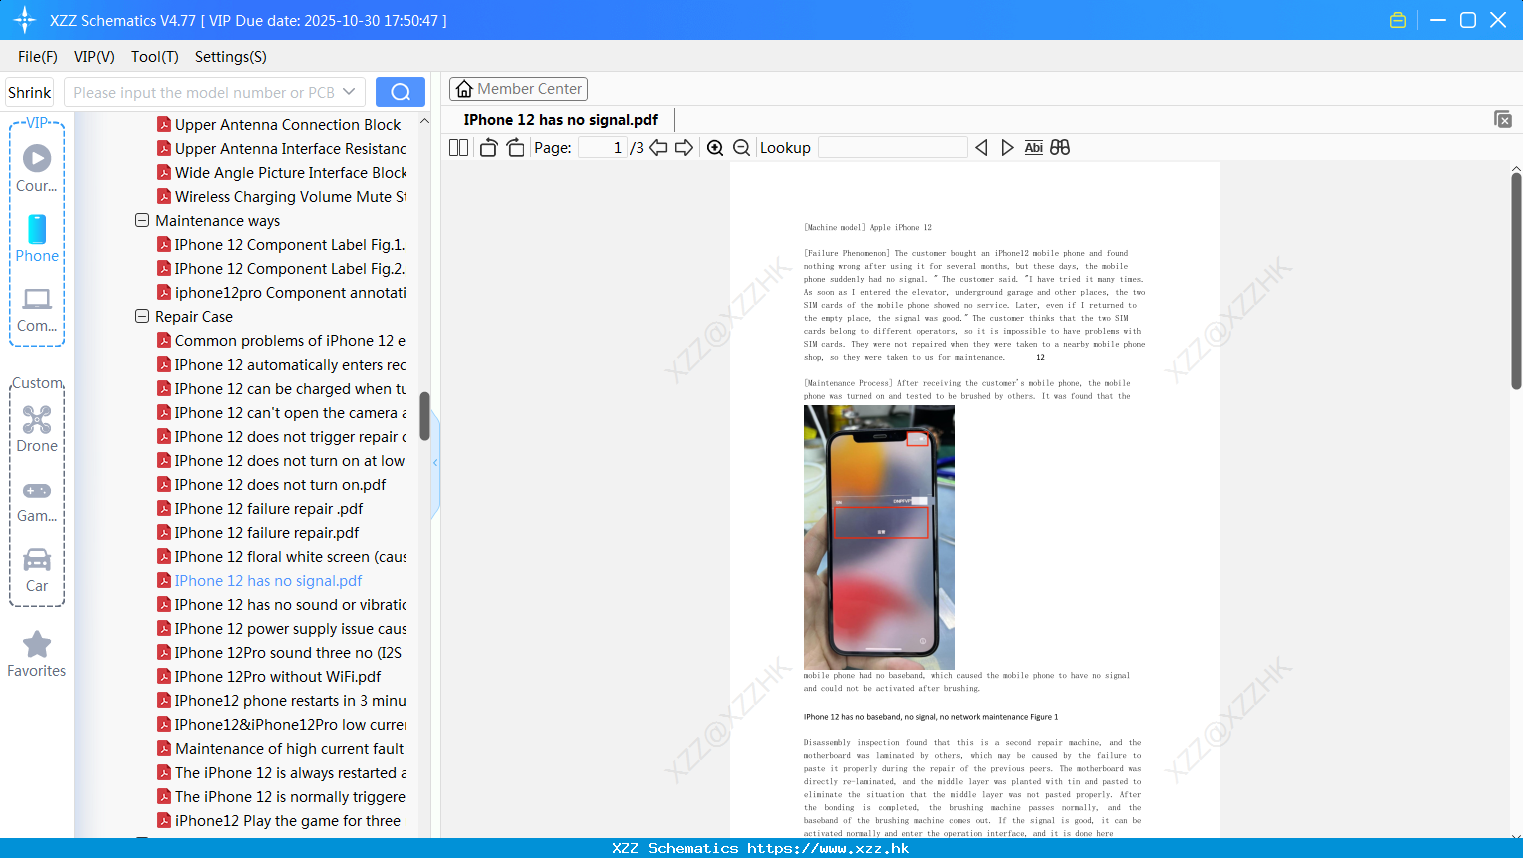The width and height of the screenshot is (1523, 858).
Task: Collapse the left panel with the splitter arrow
Action: click(435, 463)
